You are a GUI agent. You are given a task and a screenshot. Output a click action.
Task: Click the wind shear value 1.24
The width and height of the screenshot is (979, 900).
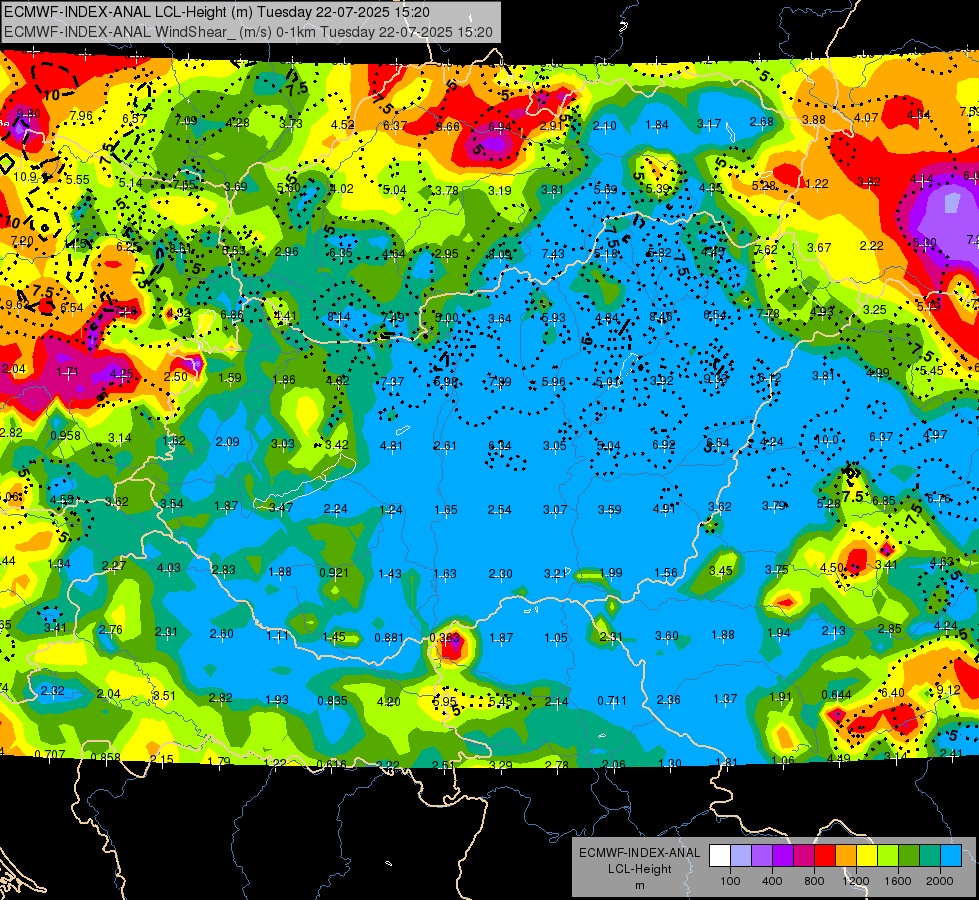coord(390,510)
